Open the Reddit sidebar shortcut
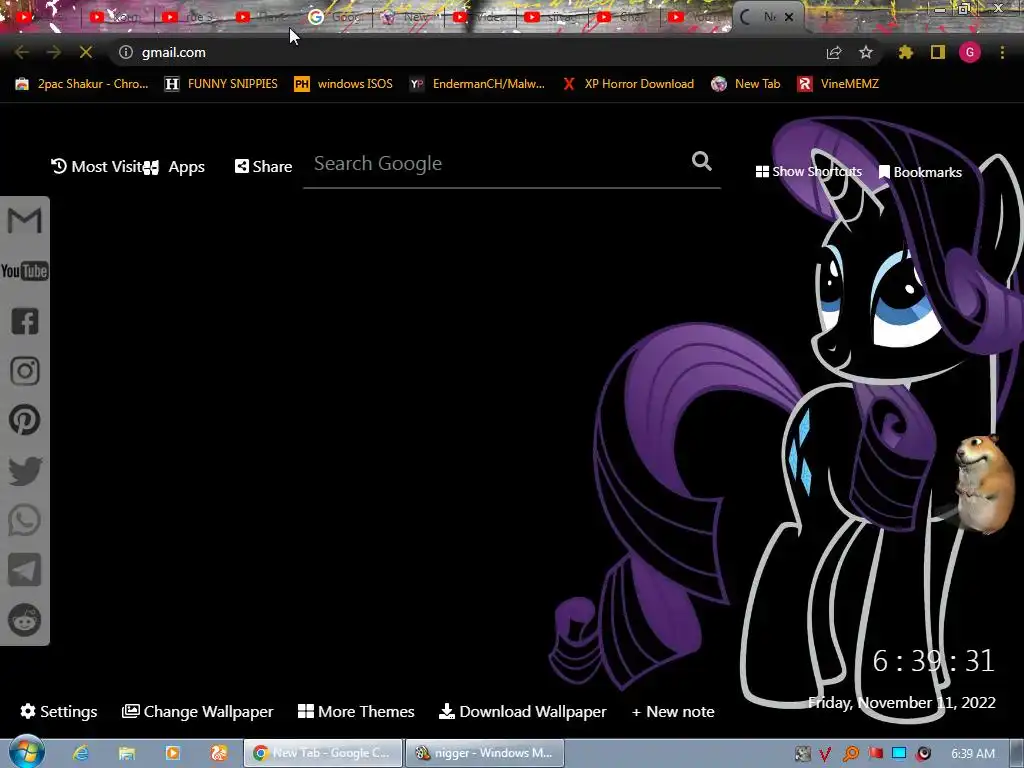 click(25, 620)
